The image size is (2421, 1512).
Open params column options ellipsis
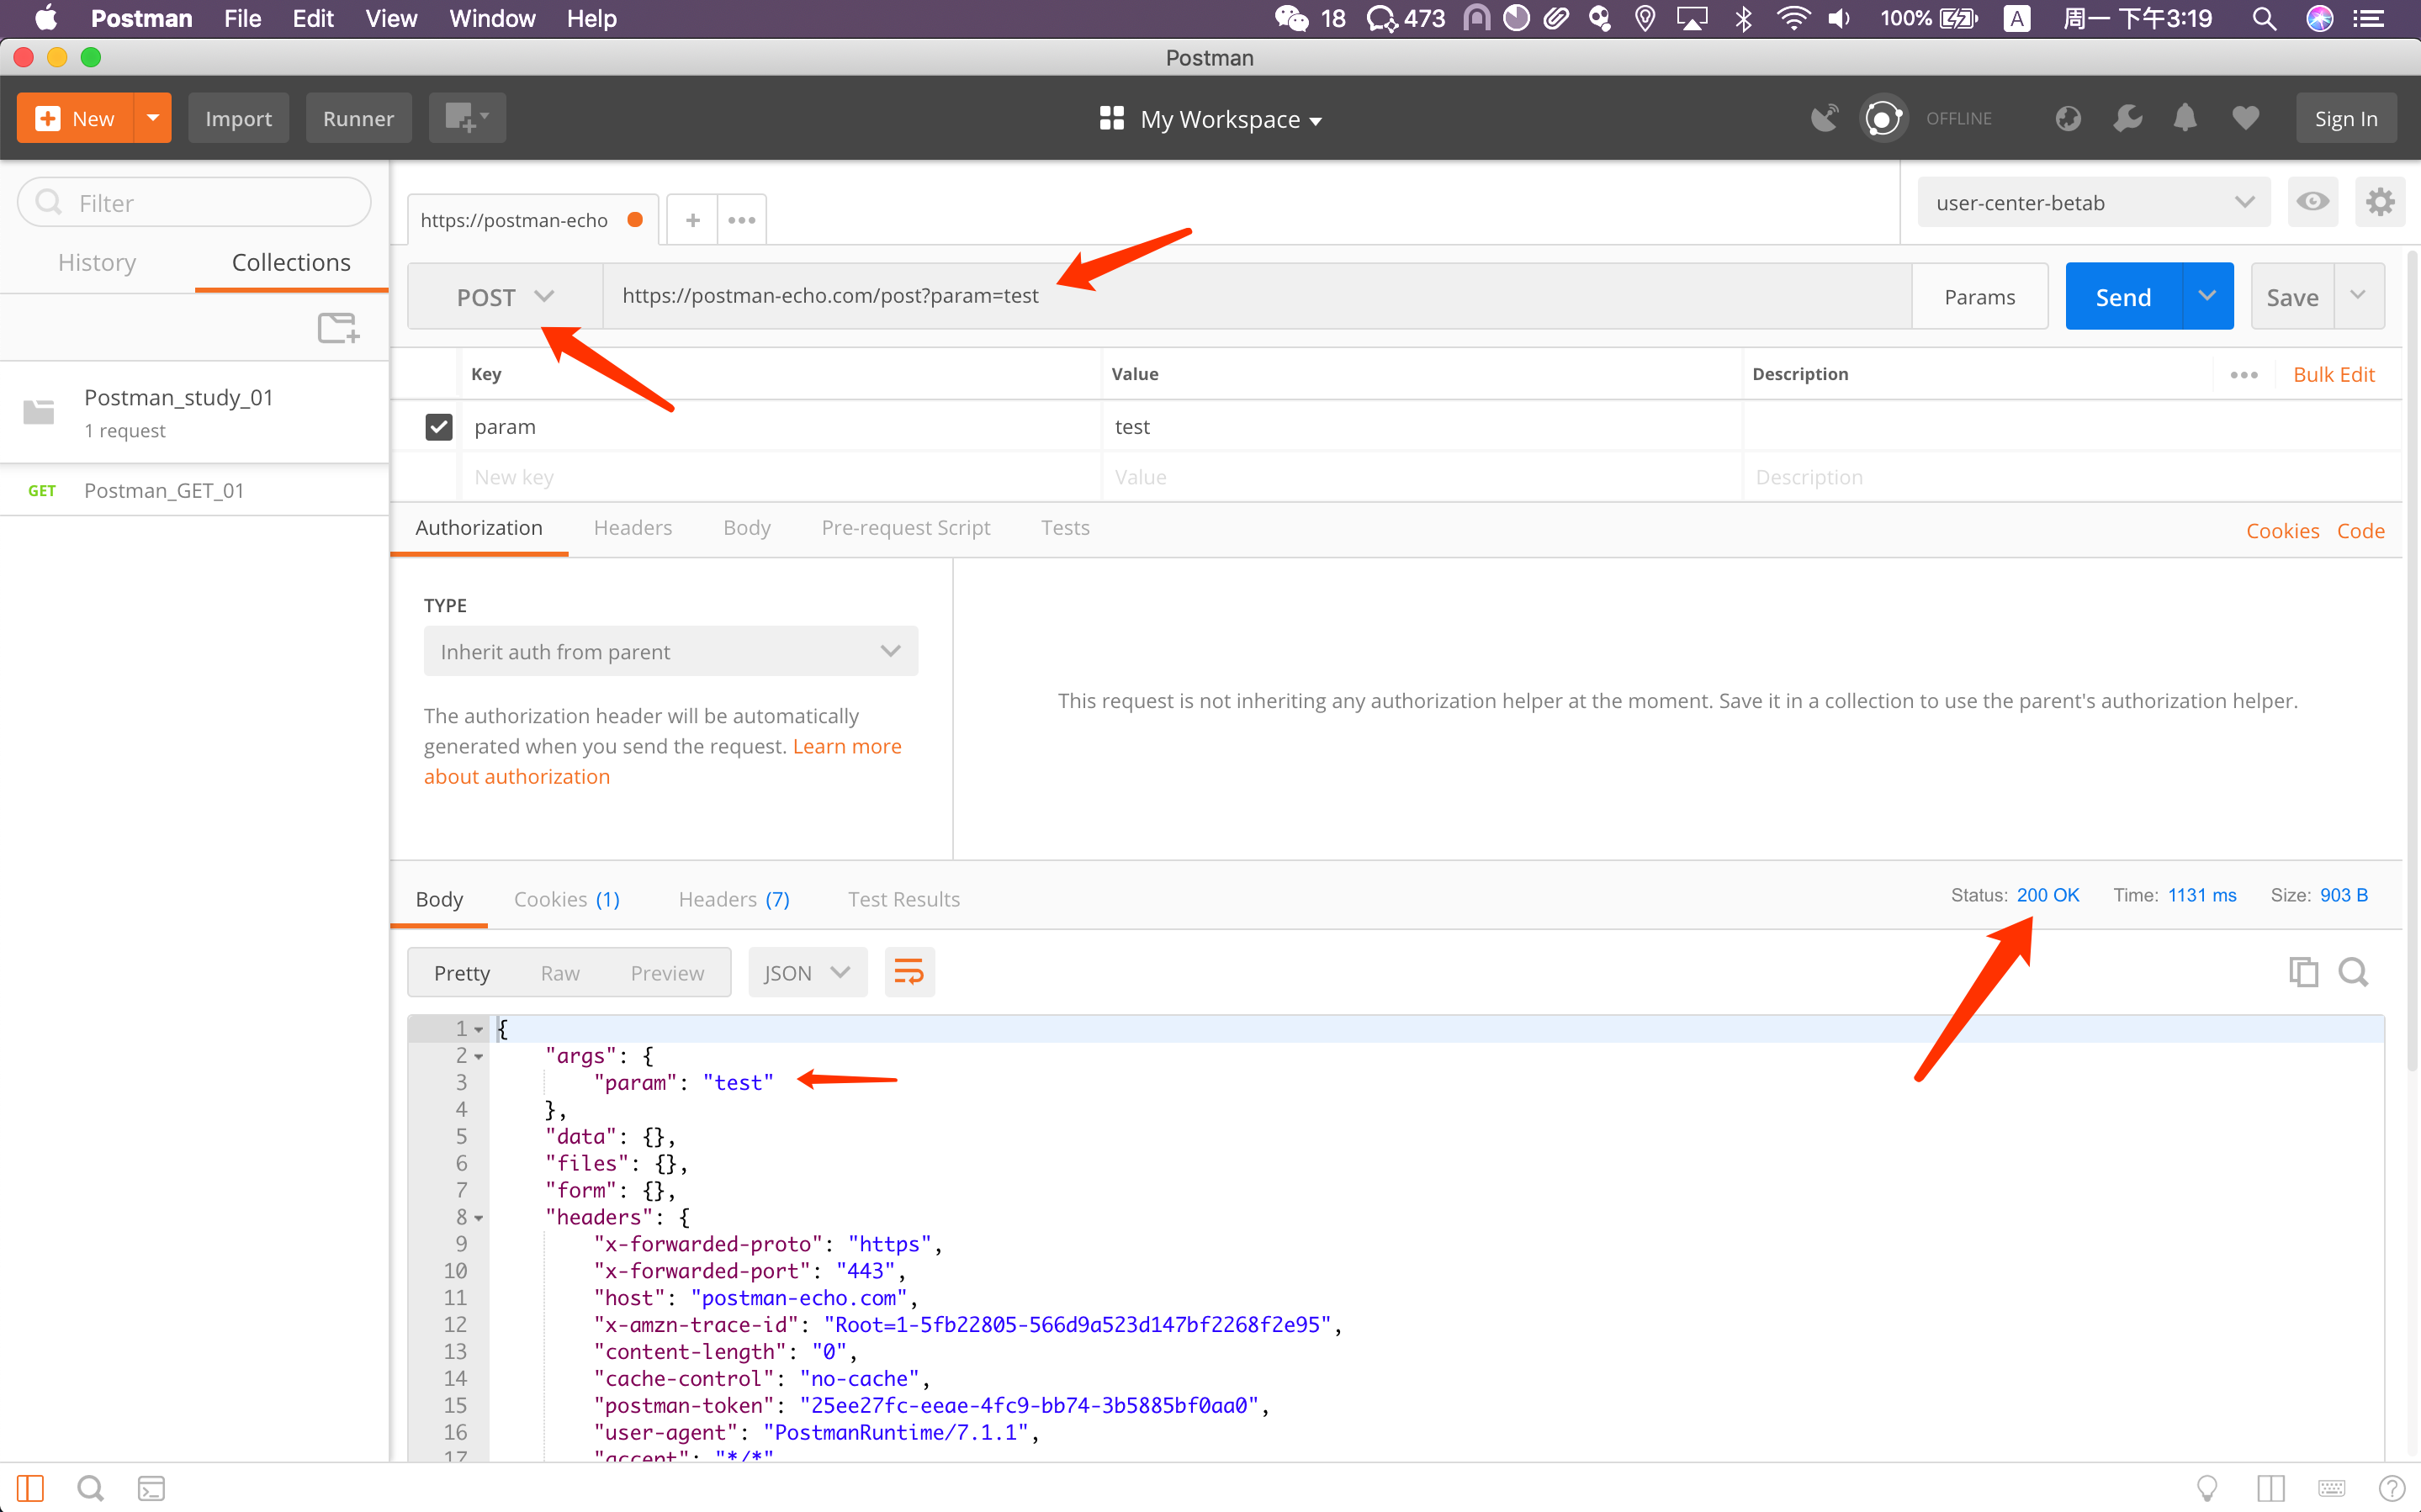pyautogui.click(x=2244, y=375)
